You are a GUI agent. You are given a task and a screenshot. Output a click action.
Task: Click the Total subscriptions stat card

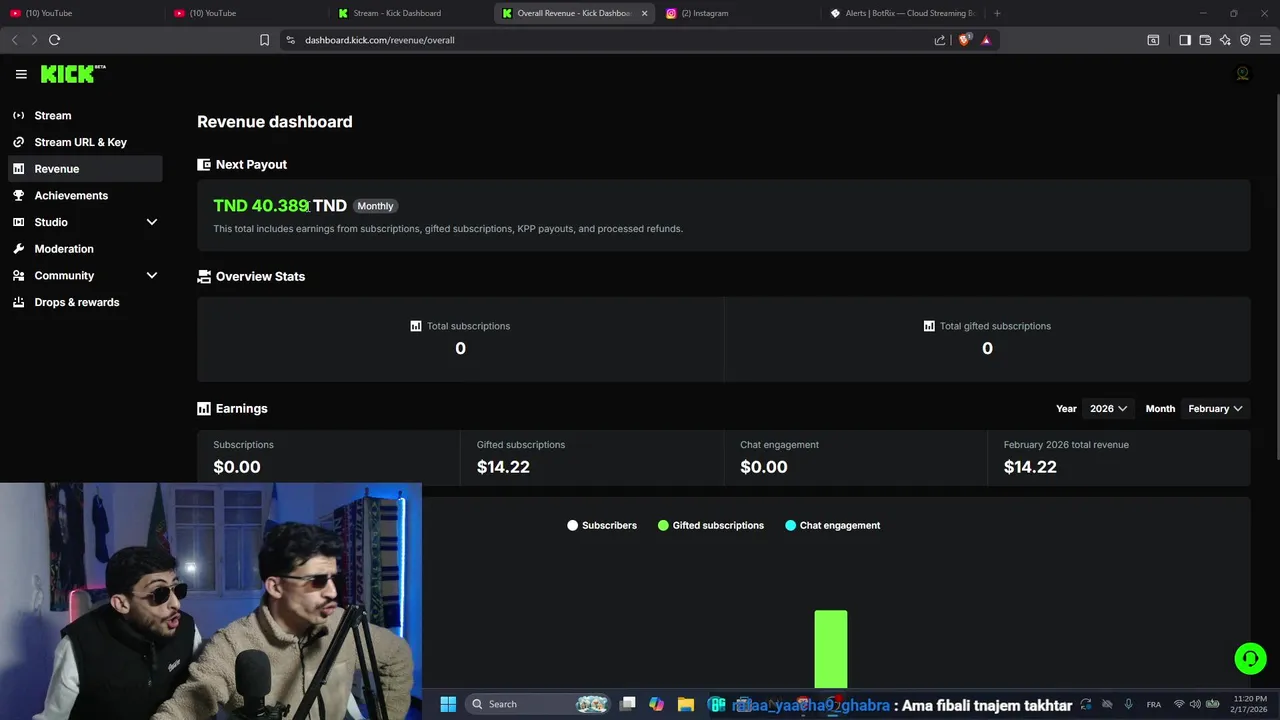point(460,339)
